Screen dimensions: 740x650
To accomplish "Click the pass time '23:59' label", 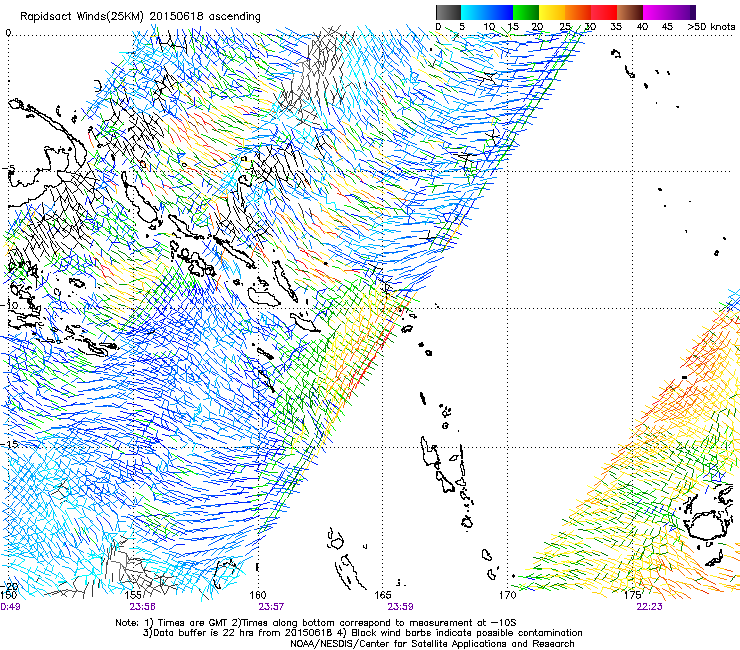I will 400,607.
